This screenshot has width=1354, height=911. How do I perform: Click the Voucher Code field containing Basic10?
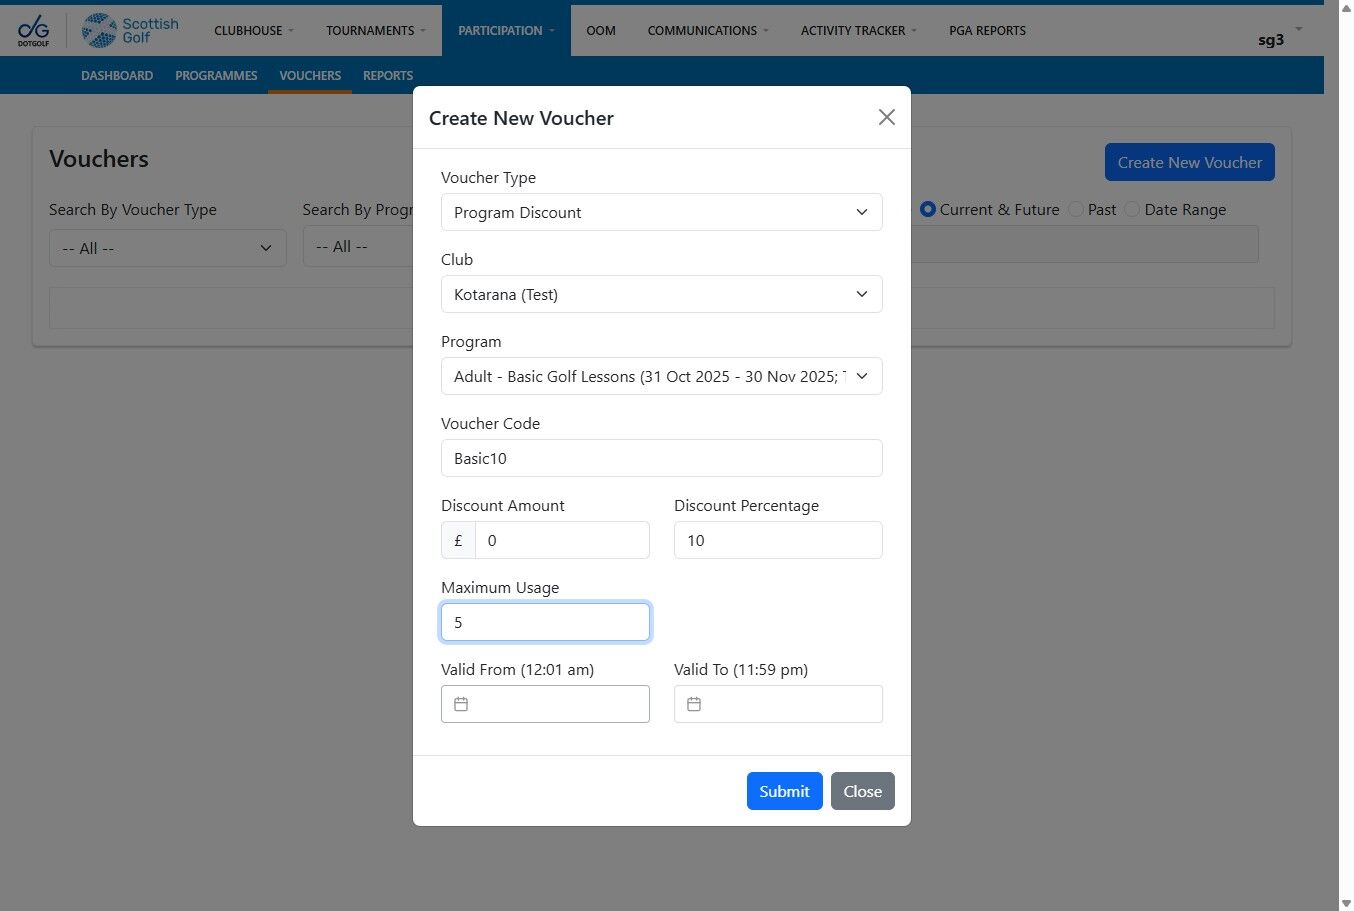[662, 458]
